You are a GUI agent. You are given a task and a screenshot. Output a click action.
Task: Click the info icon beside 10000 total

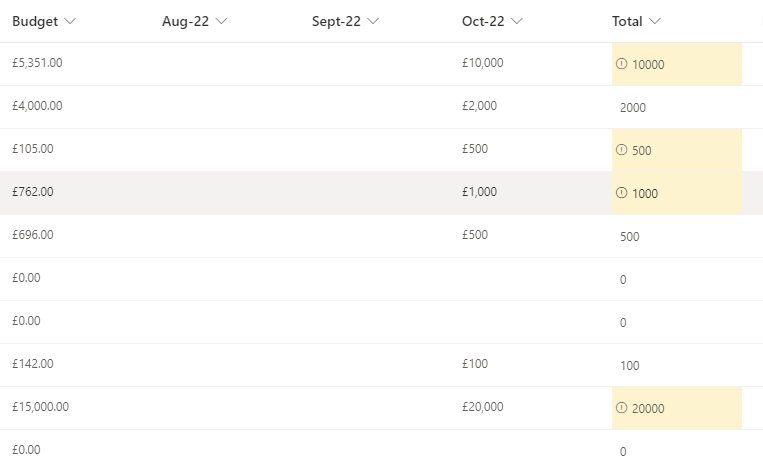[621, 64]
